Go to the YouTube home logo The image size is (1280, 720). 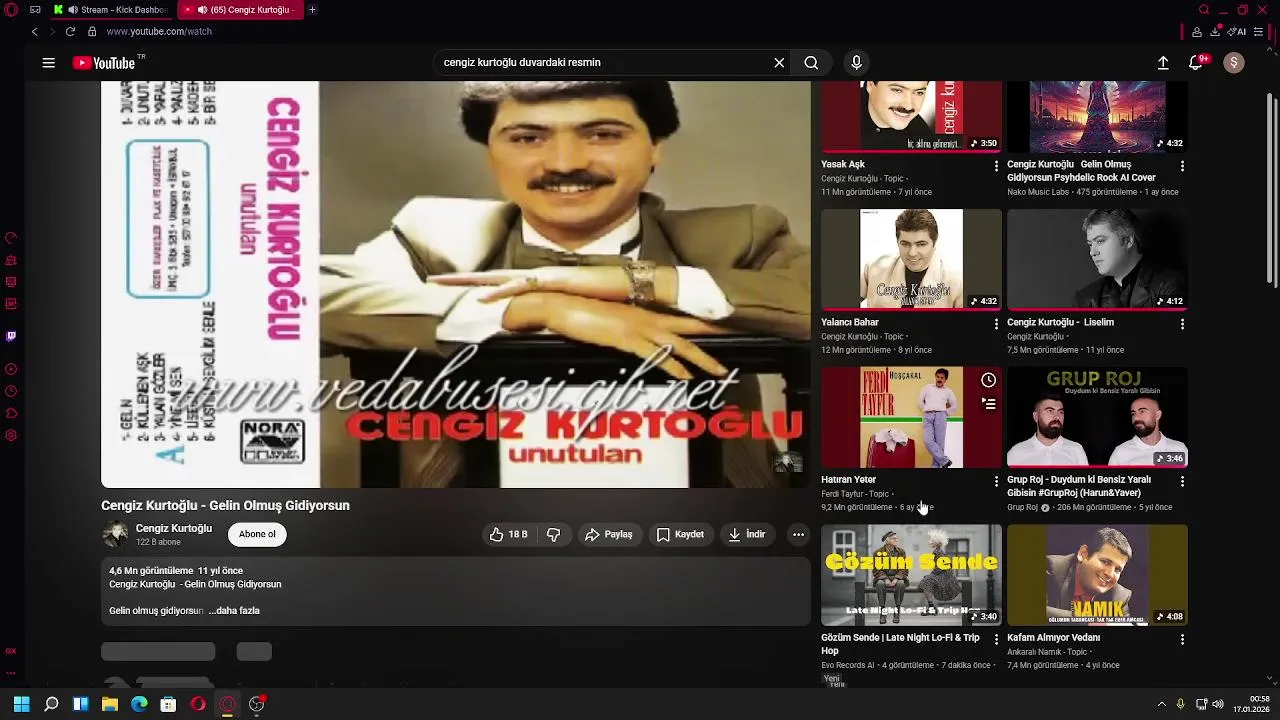104,63
